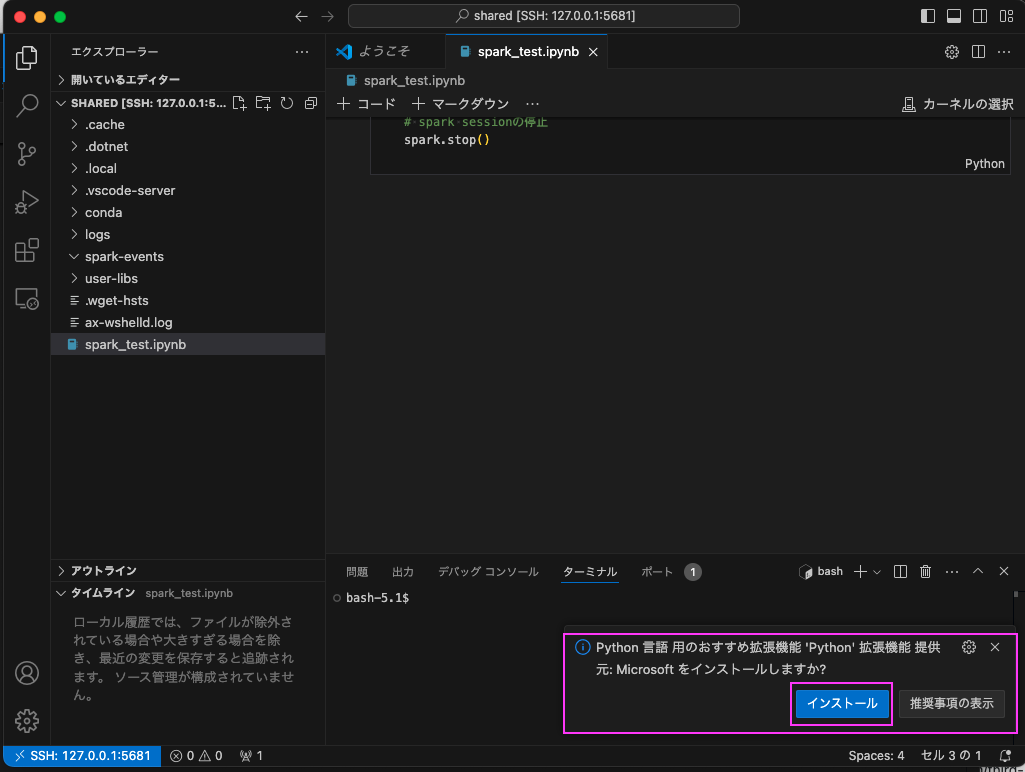1025x772 pixels.
Task: Expand the アウトライン section
Action: [x=188, y=571]
